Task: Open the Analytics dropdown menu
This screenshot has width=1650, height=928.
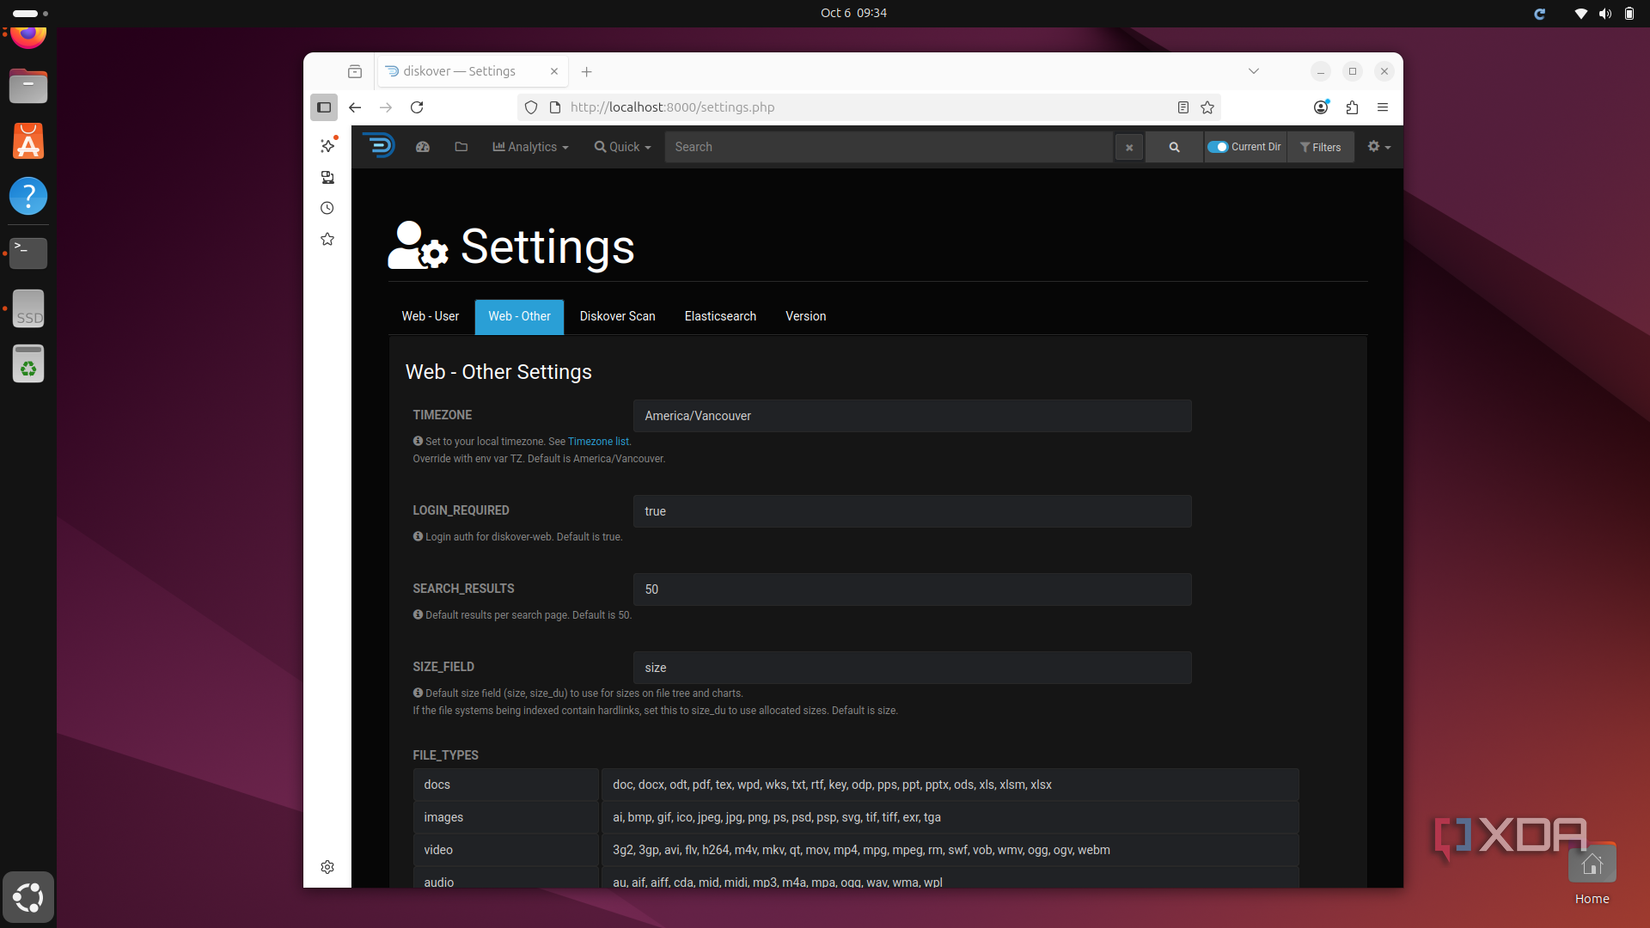Action: click(x=530, y=146)
